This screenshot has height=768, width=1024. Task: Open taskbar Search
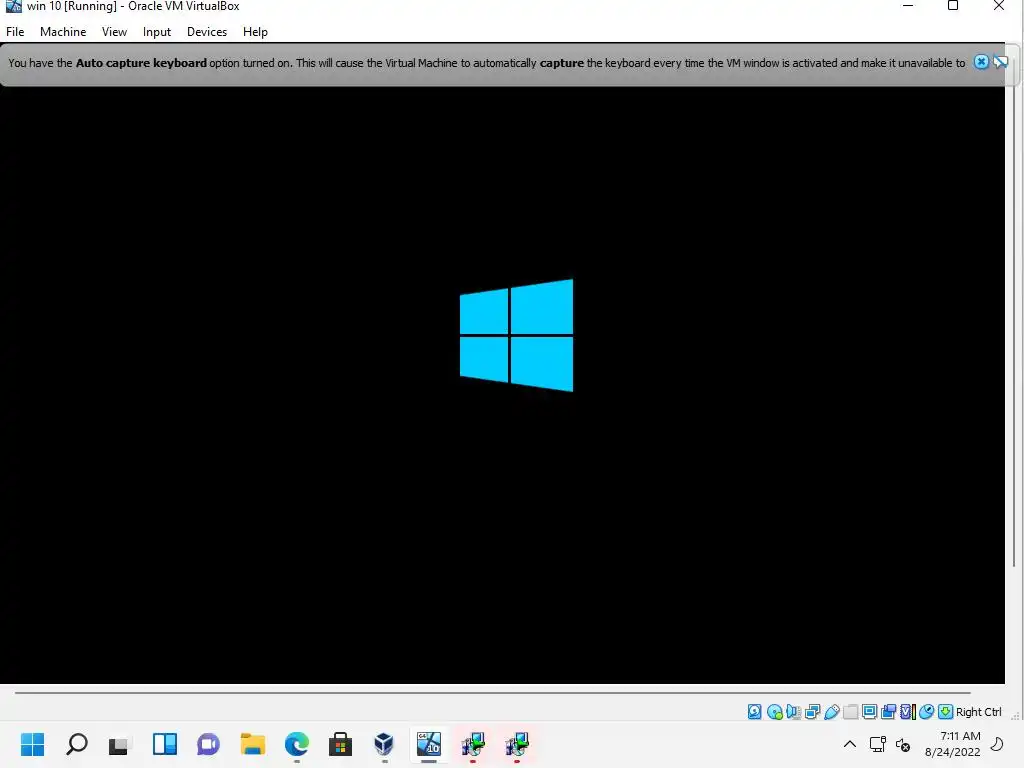click(76, 744)
